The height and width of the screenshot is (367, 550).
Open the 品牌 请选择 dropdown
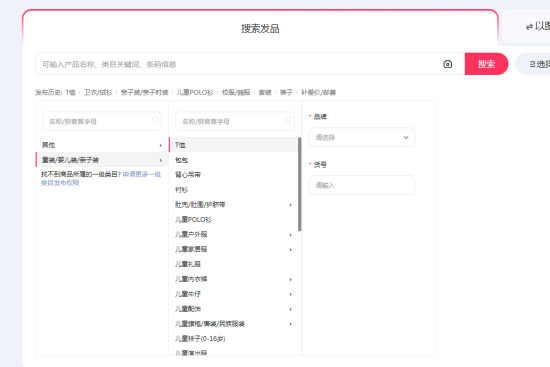click(362, 137)
